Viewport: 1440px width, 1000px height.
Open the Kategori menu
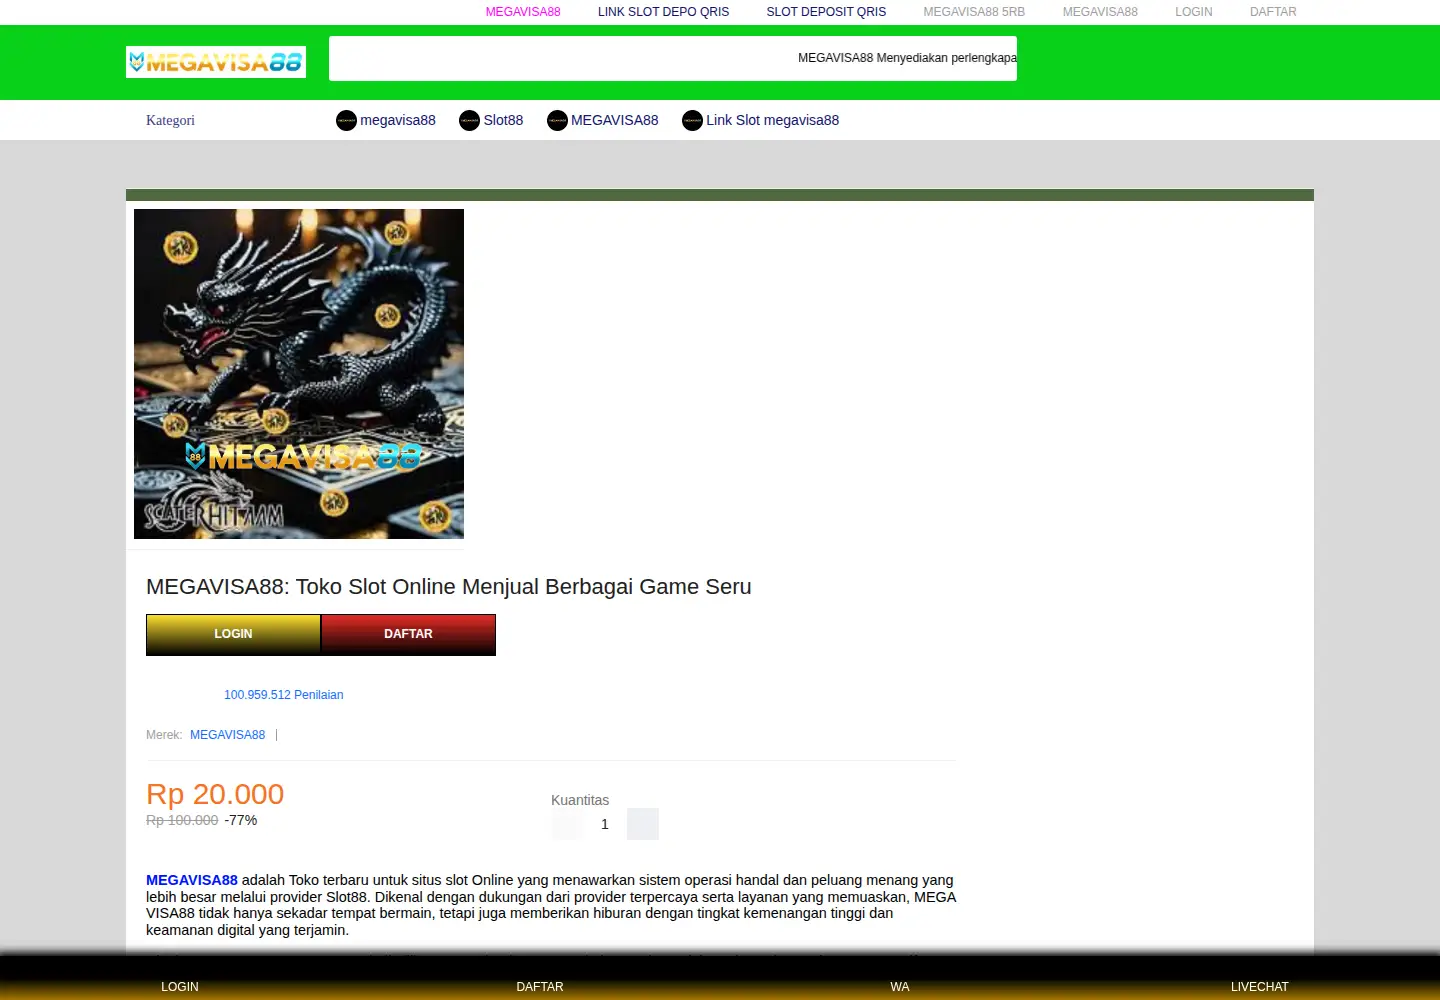tap(170, 120)
